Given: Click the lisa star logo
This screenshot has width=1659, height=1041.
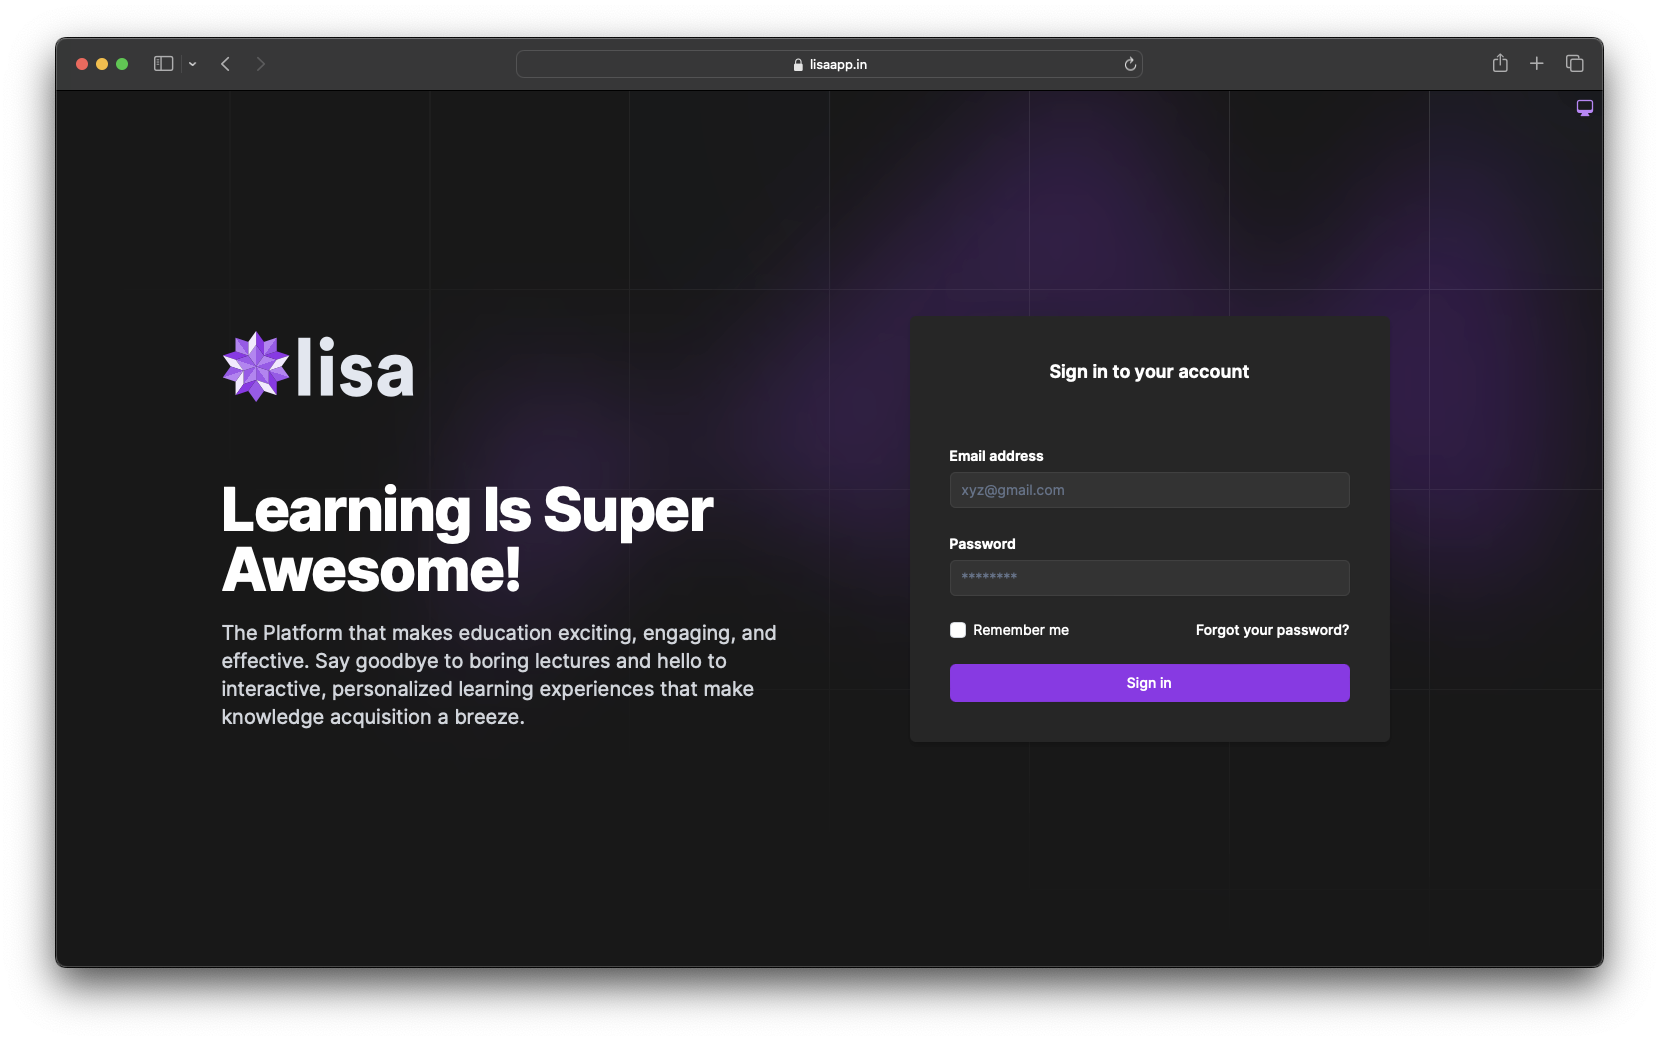Looking at the screenshot, I should (x=256, y=367).
